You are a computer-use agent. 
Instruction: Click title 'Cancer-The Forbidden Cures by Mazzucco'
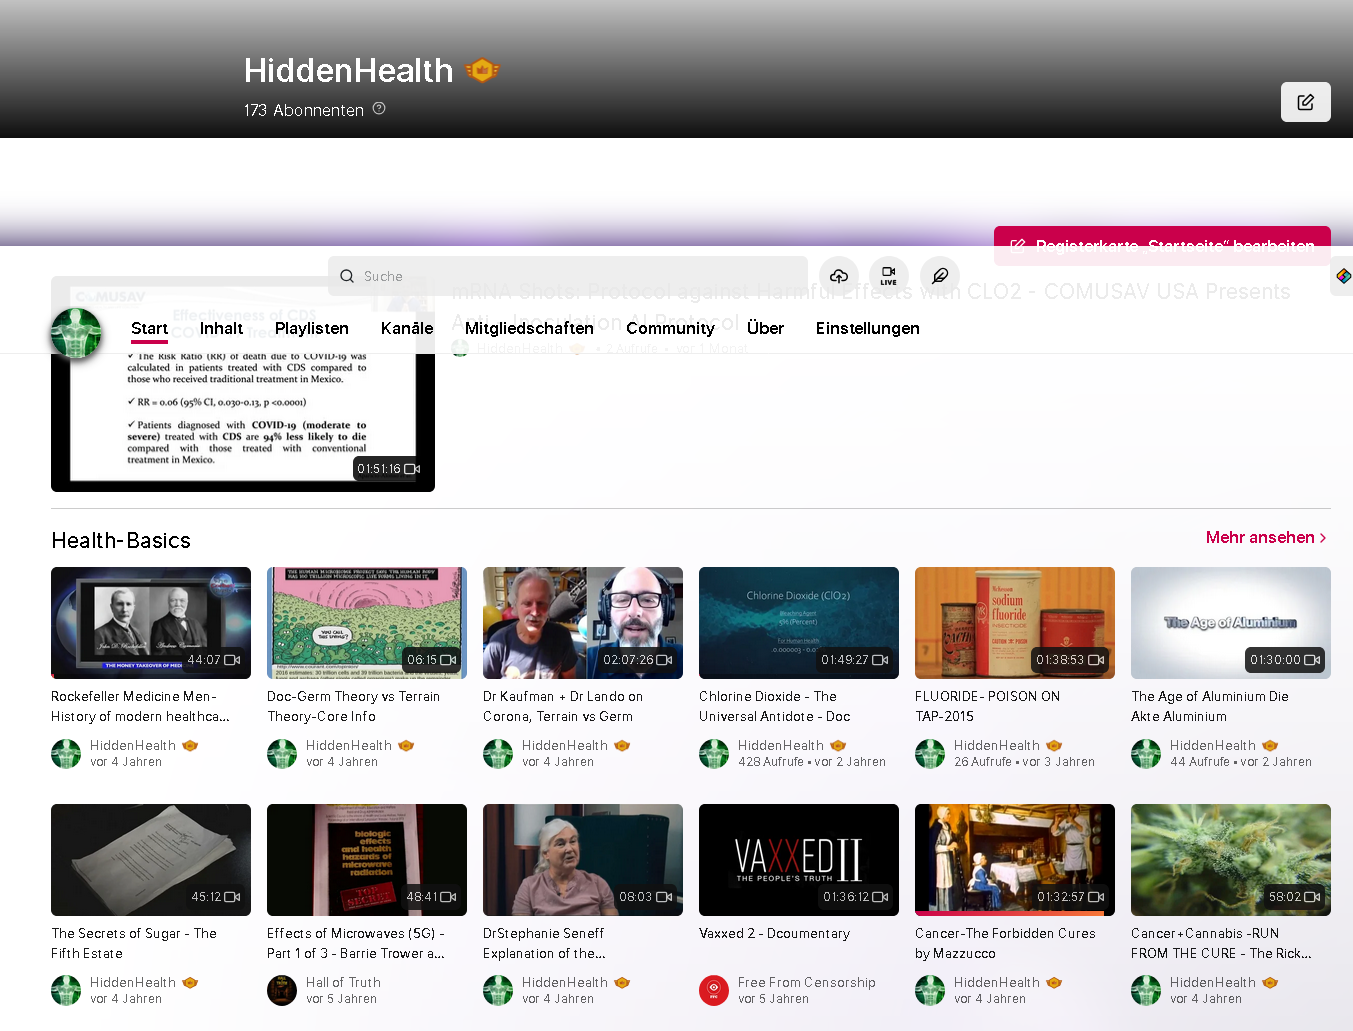[1005, 943]
